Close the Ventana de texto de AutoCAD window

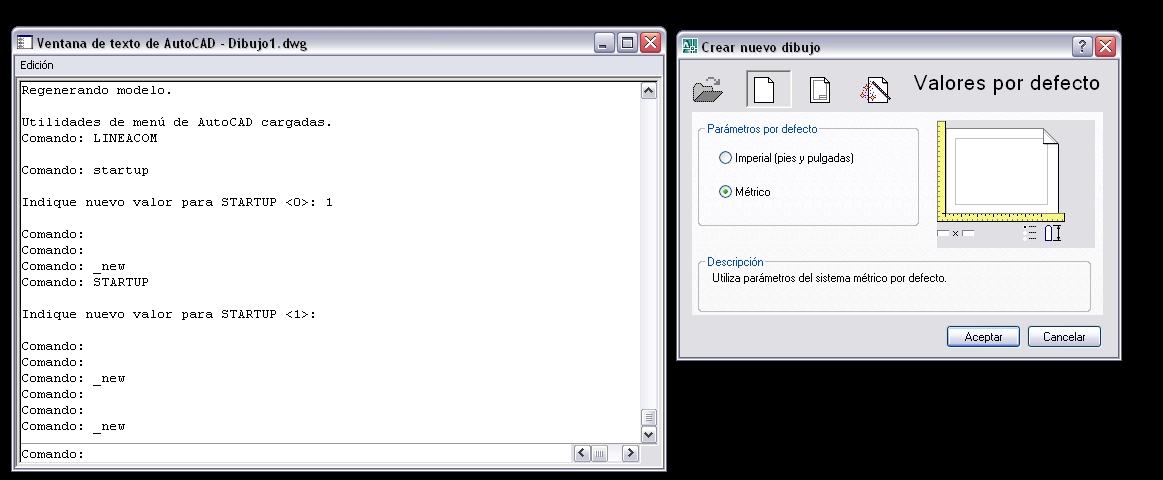click(650, 43)
